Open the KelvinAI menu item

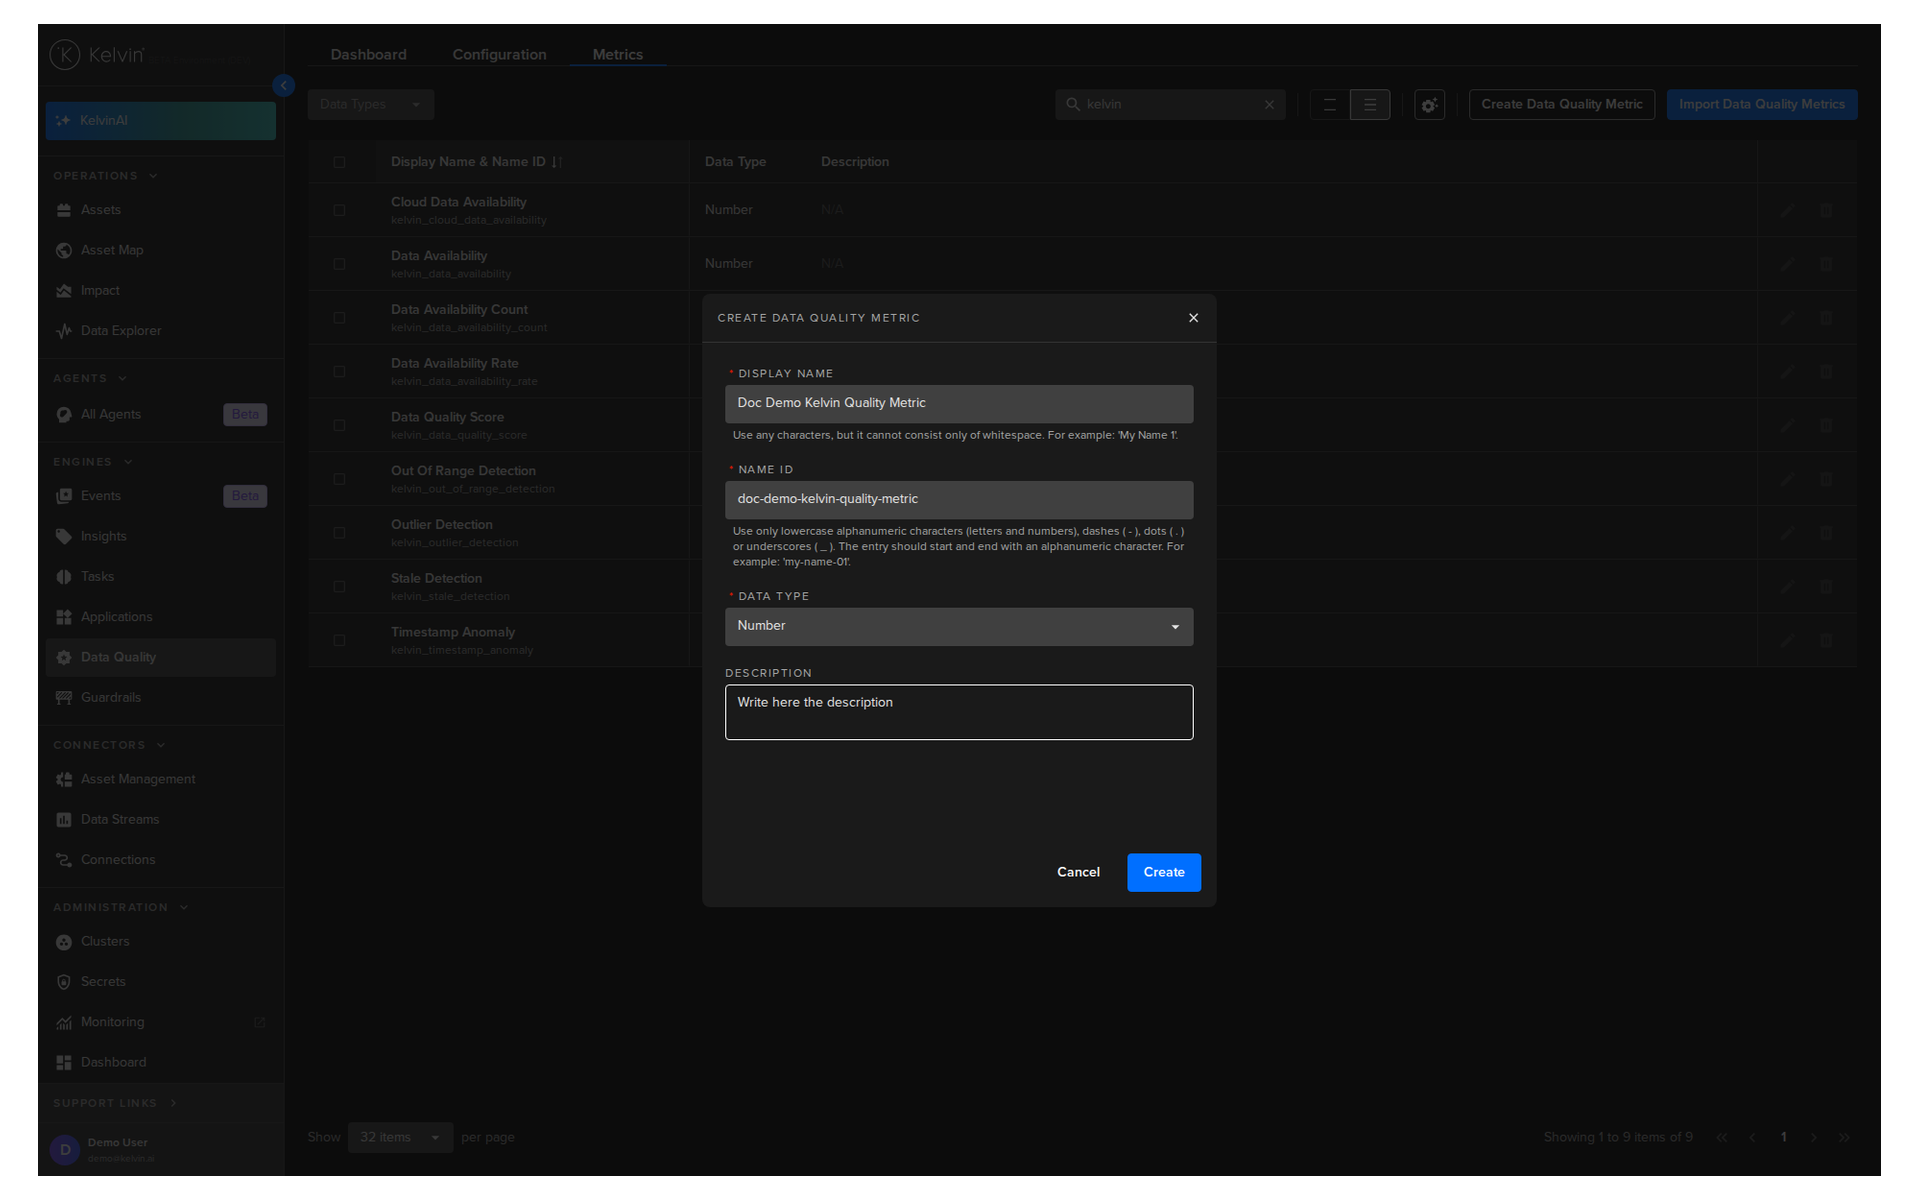tap(160, 121)
